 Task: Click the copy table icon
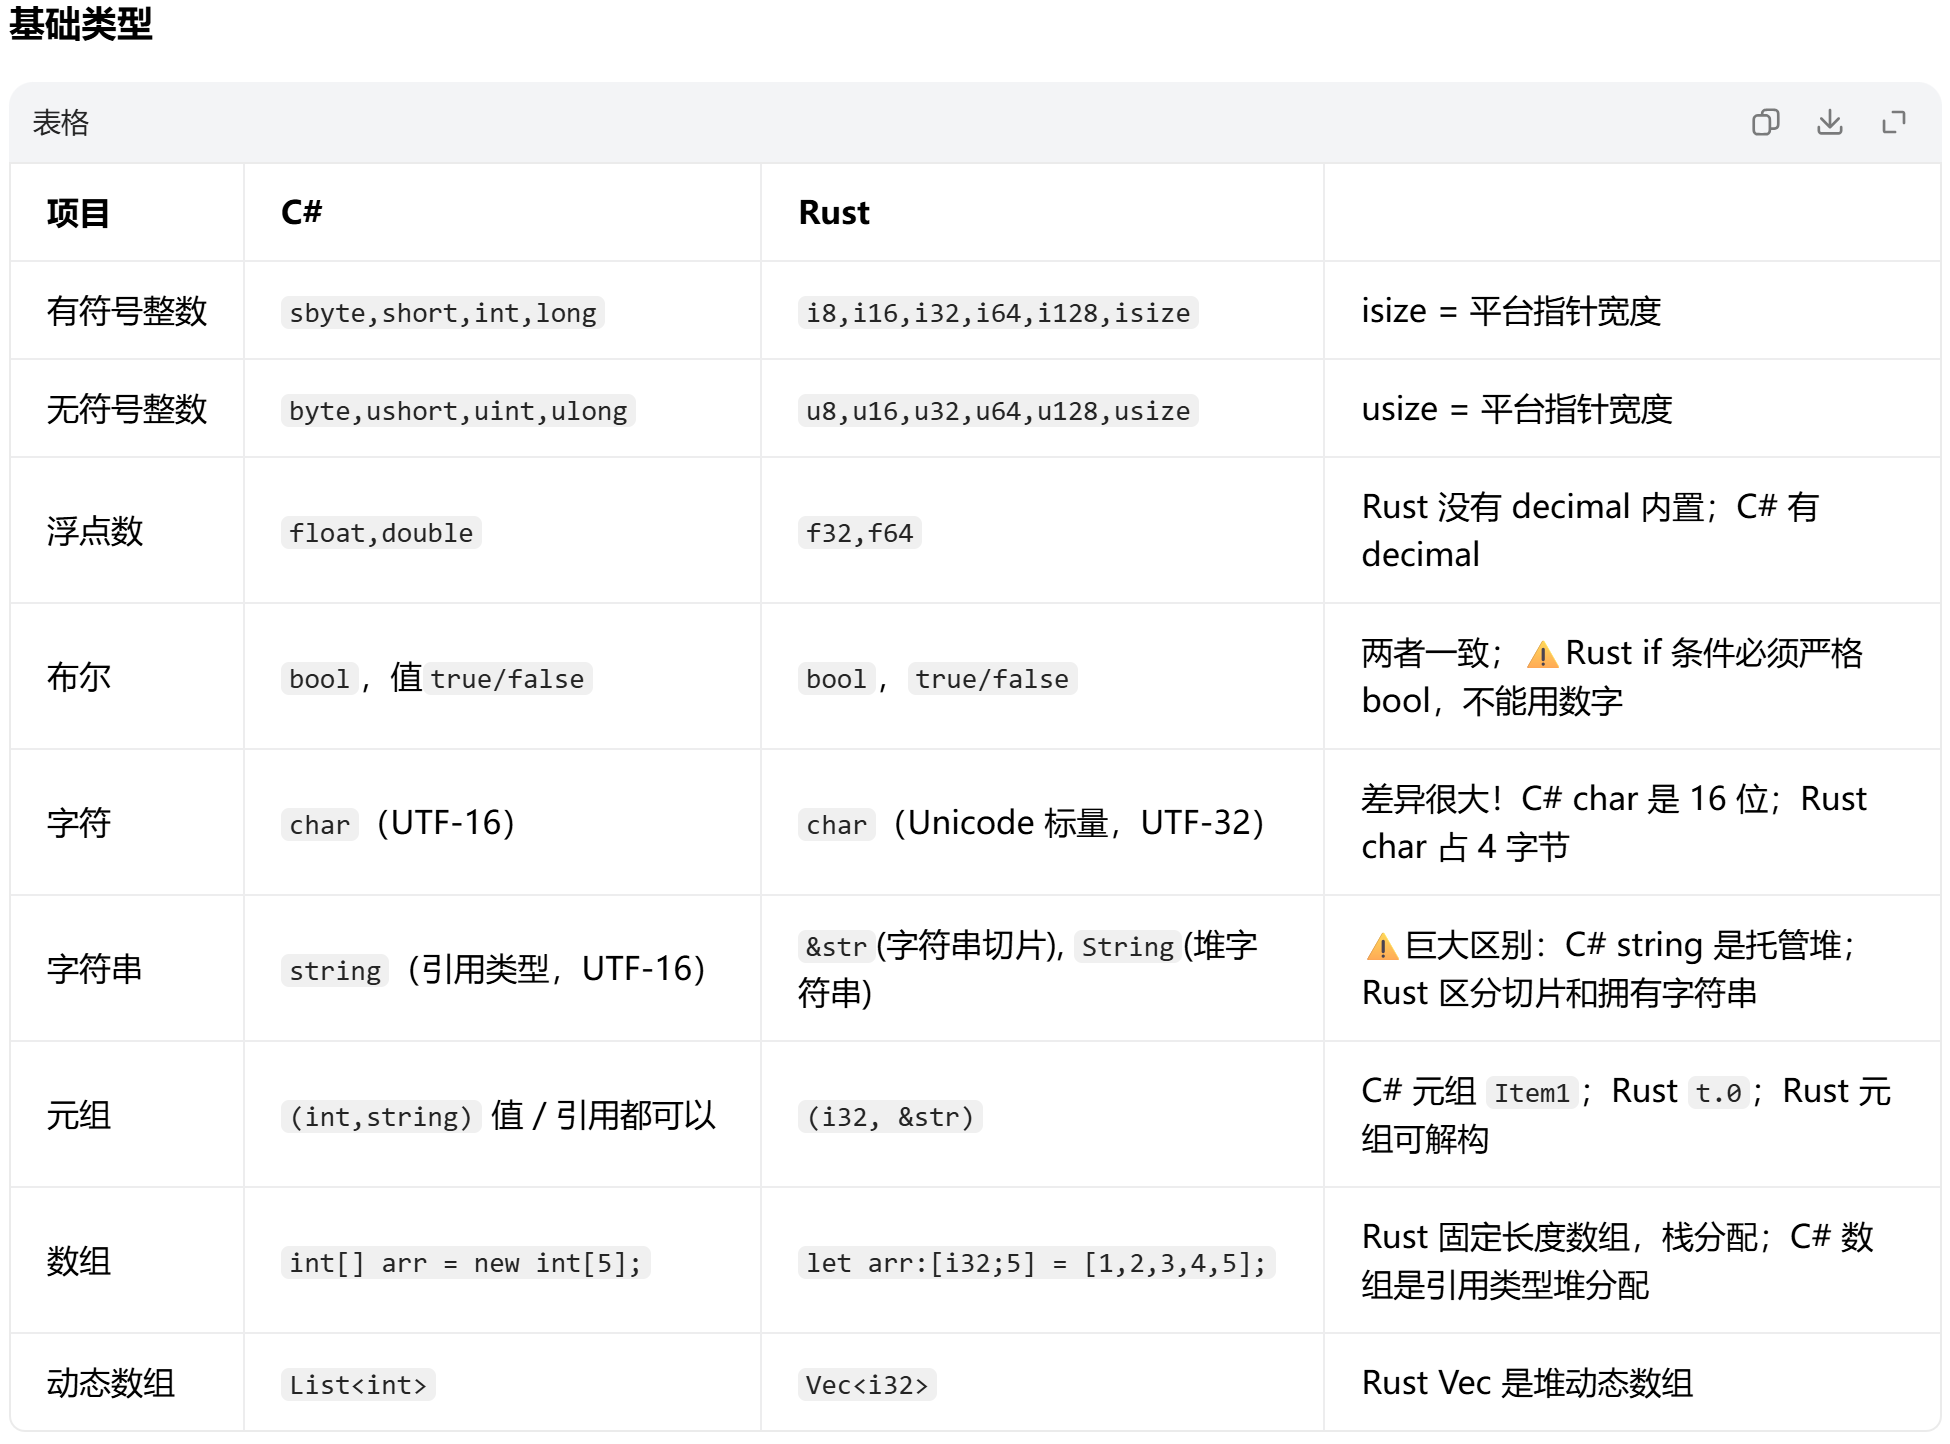[1766, 122]
